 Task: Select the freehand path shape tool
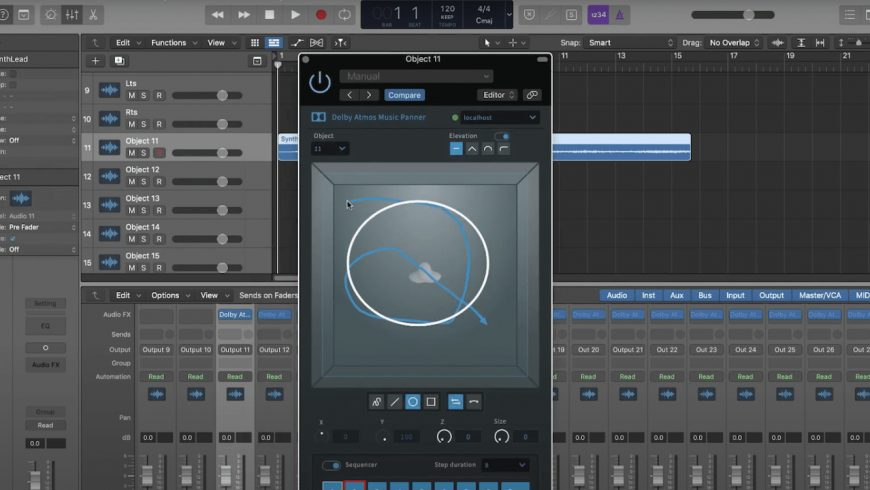tap(376, 402)
